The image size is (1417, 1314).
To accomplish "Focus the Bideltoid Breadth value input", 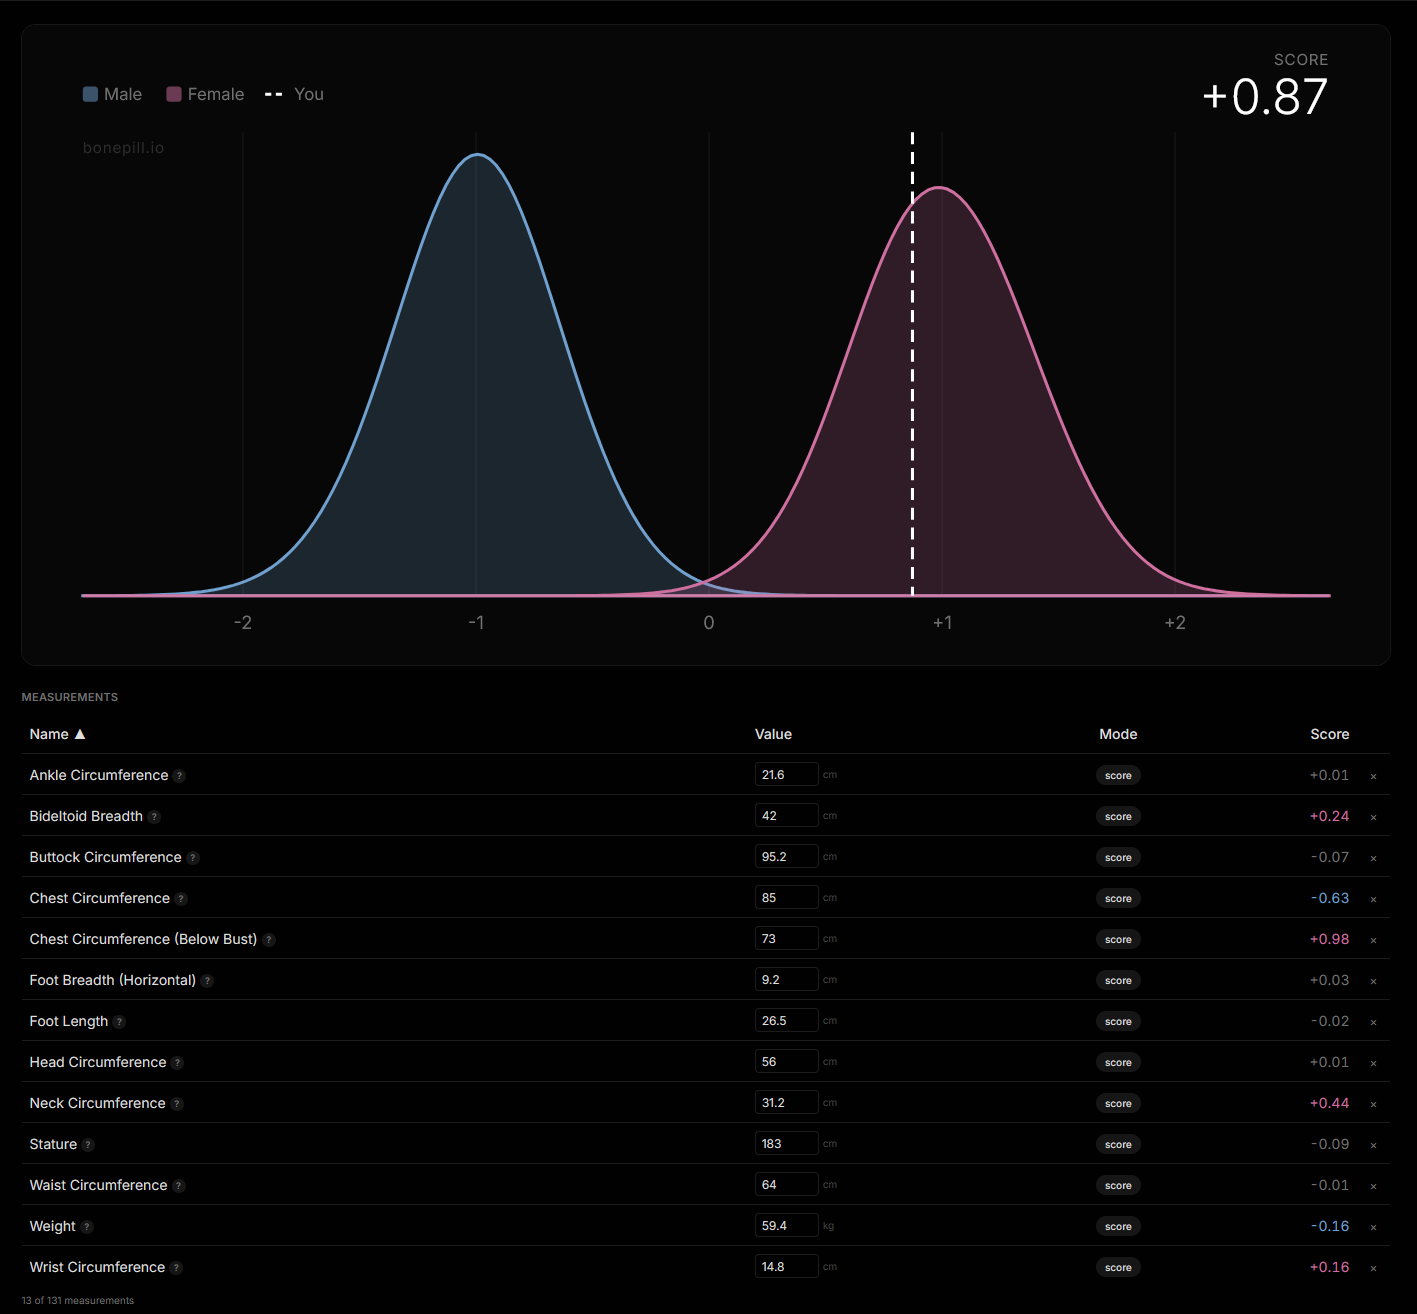I will pyautogui.click(x=786, y=816).
